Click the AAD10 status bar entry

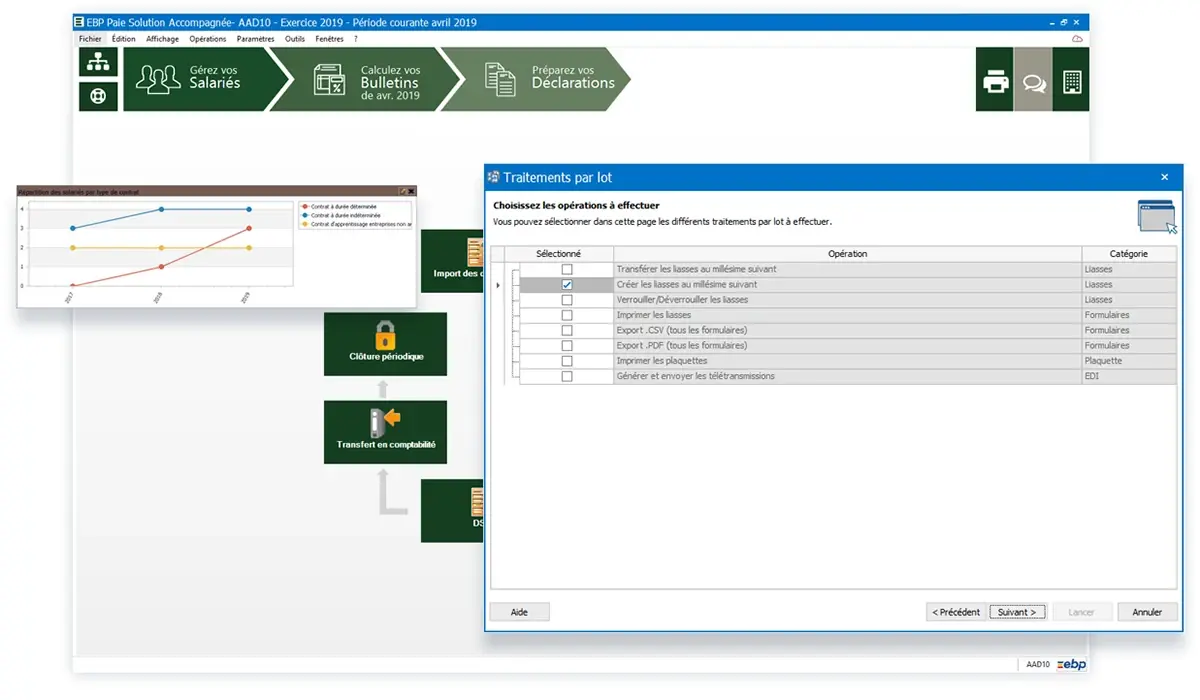coord(1038,664)
